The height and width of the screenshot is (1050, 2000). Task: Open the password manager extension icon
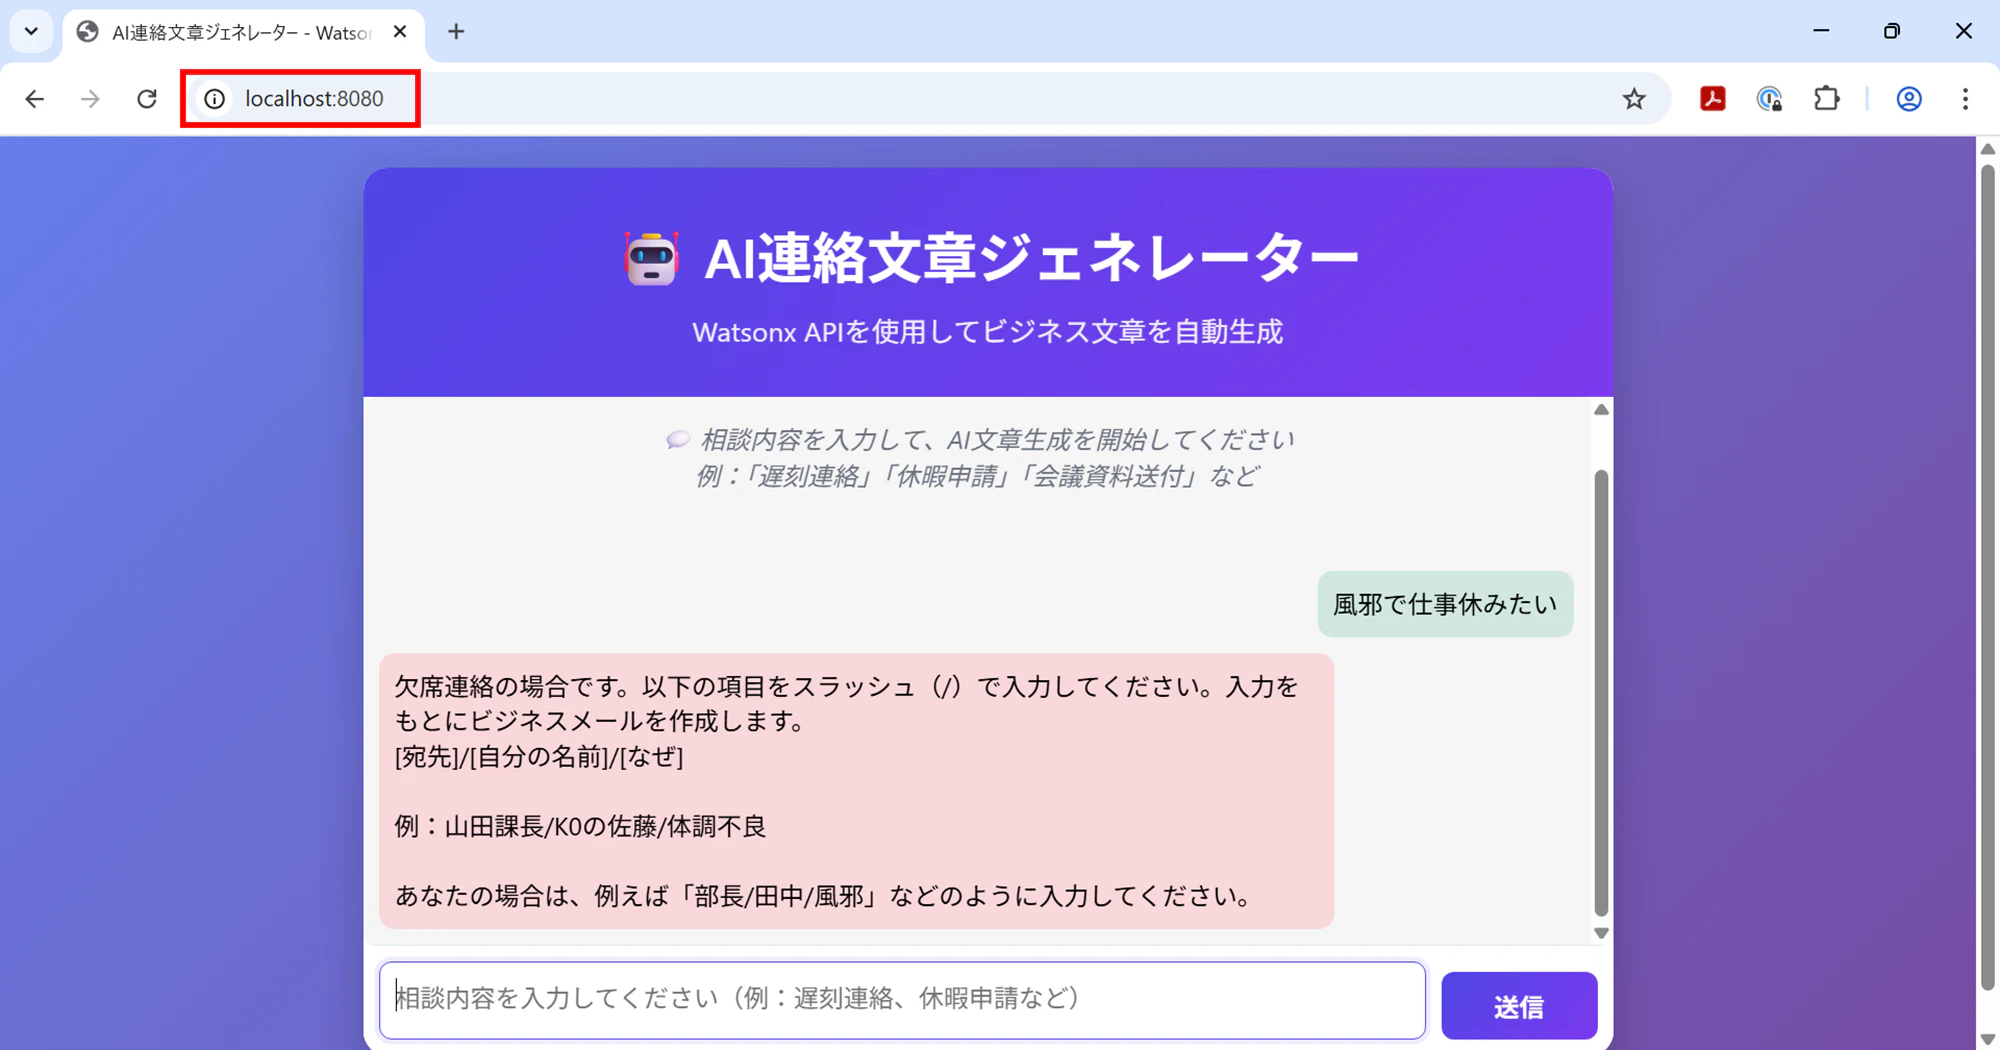tap(1769, 99)
